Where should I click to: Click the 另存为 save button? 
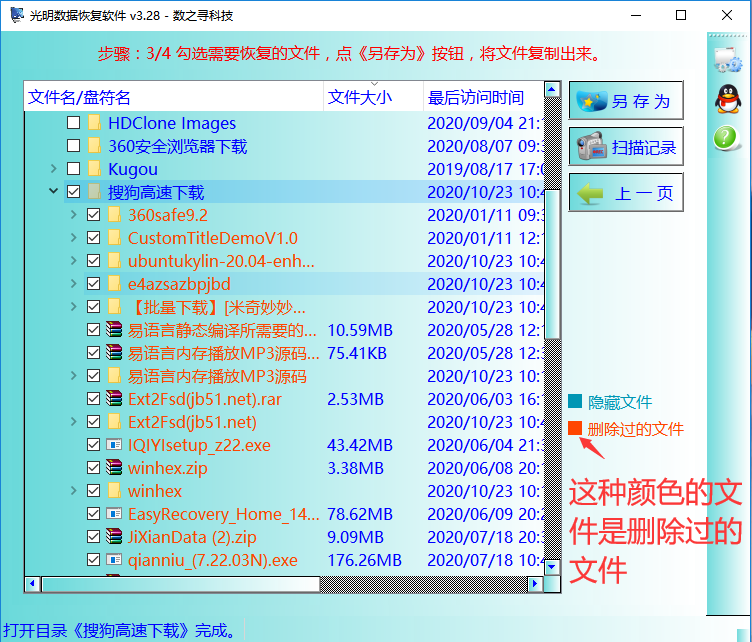tap(626, 101)
